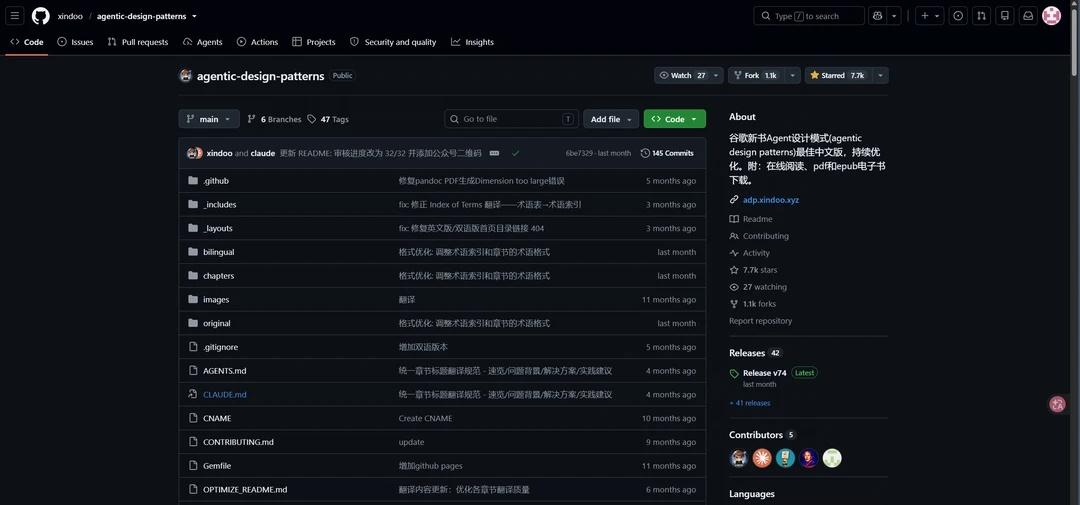Open the Add file dropdown
Image resolution: width=1080 pixels, height=505 pixels.
(x=611, y=119)
